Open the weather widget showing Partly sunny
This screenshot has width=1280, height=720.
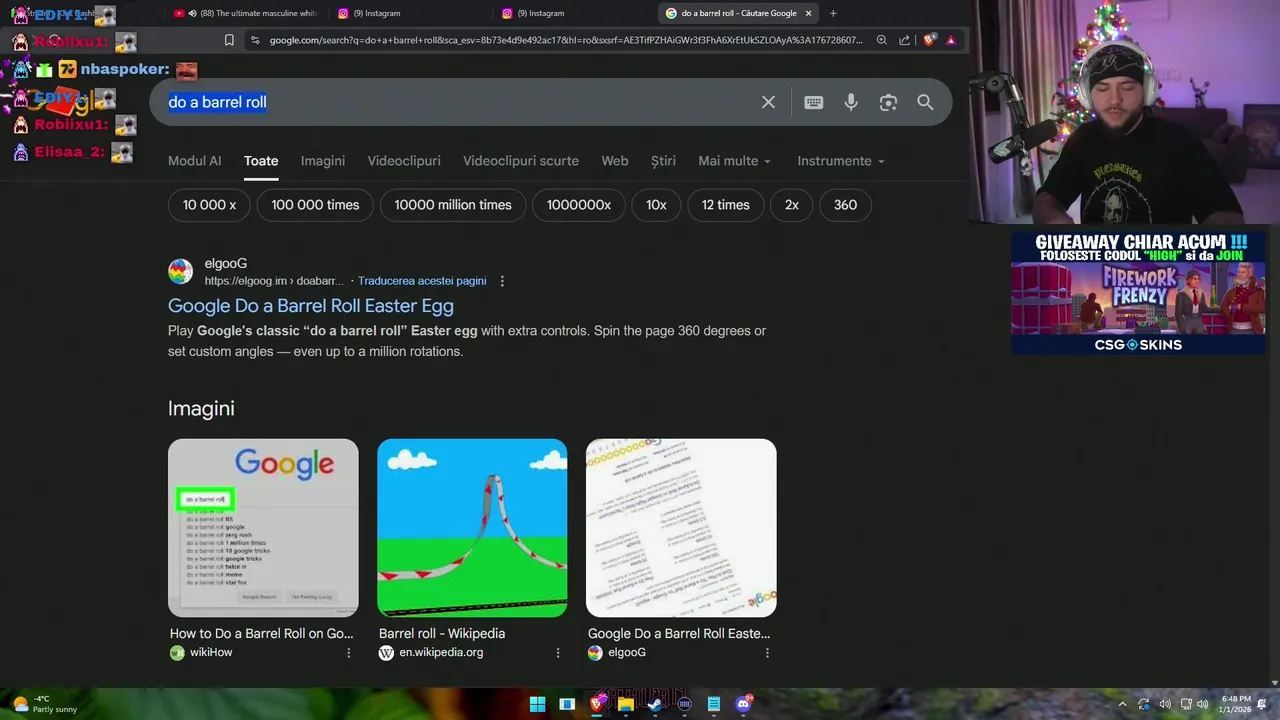45,704
